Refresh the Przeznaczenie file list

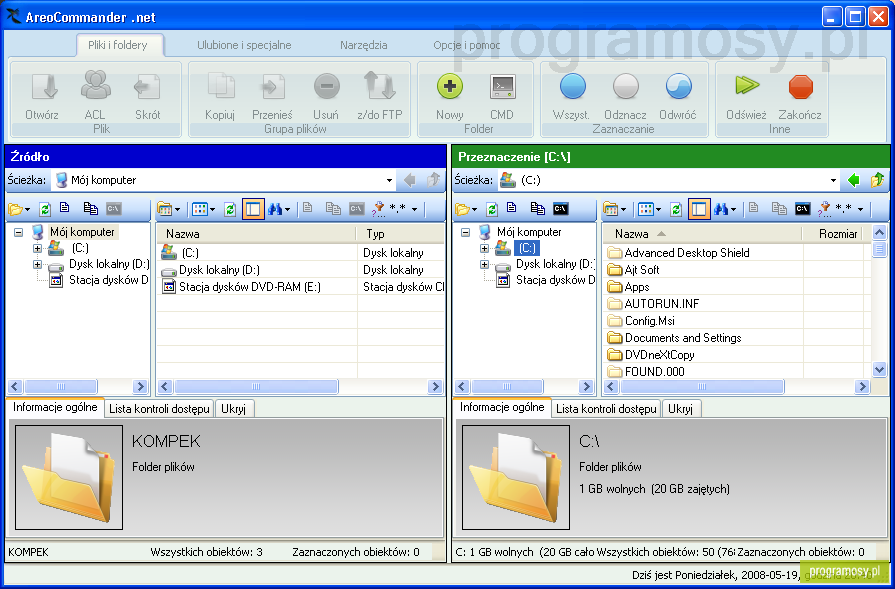click(676, 209)
